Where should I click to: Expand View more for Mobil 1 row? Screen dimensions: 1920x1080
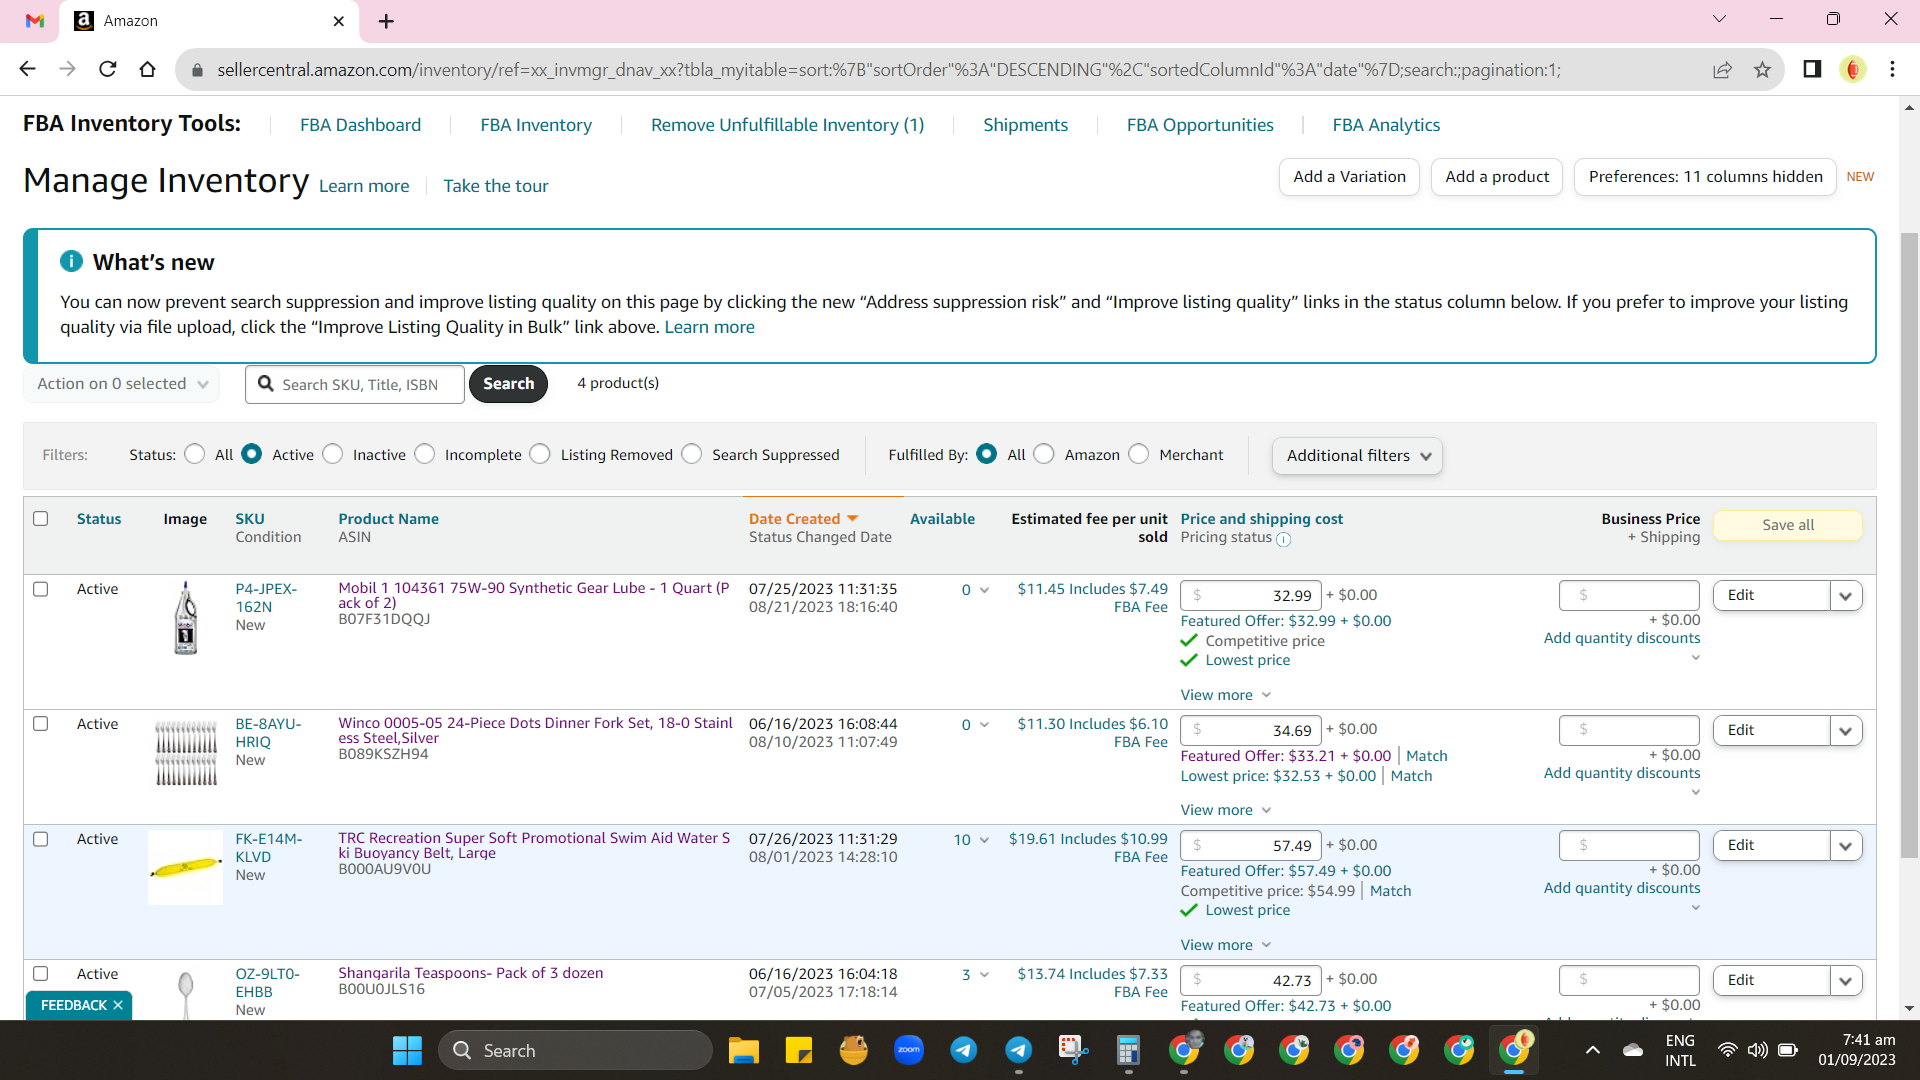point(1226,695)
